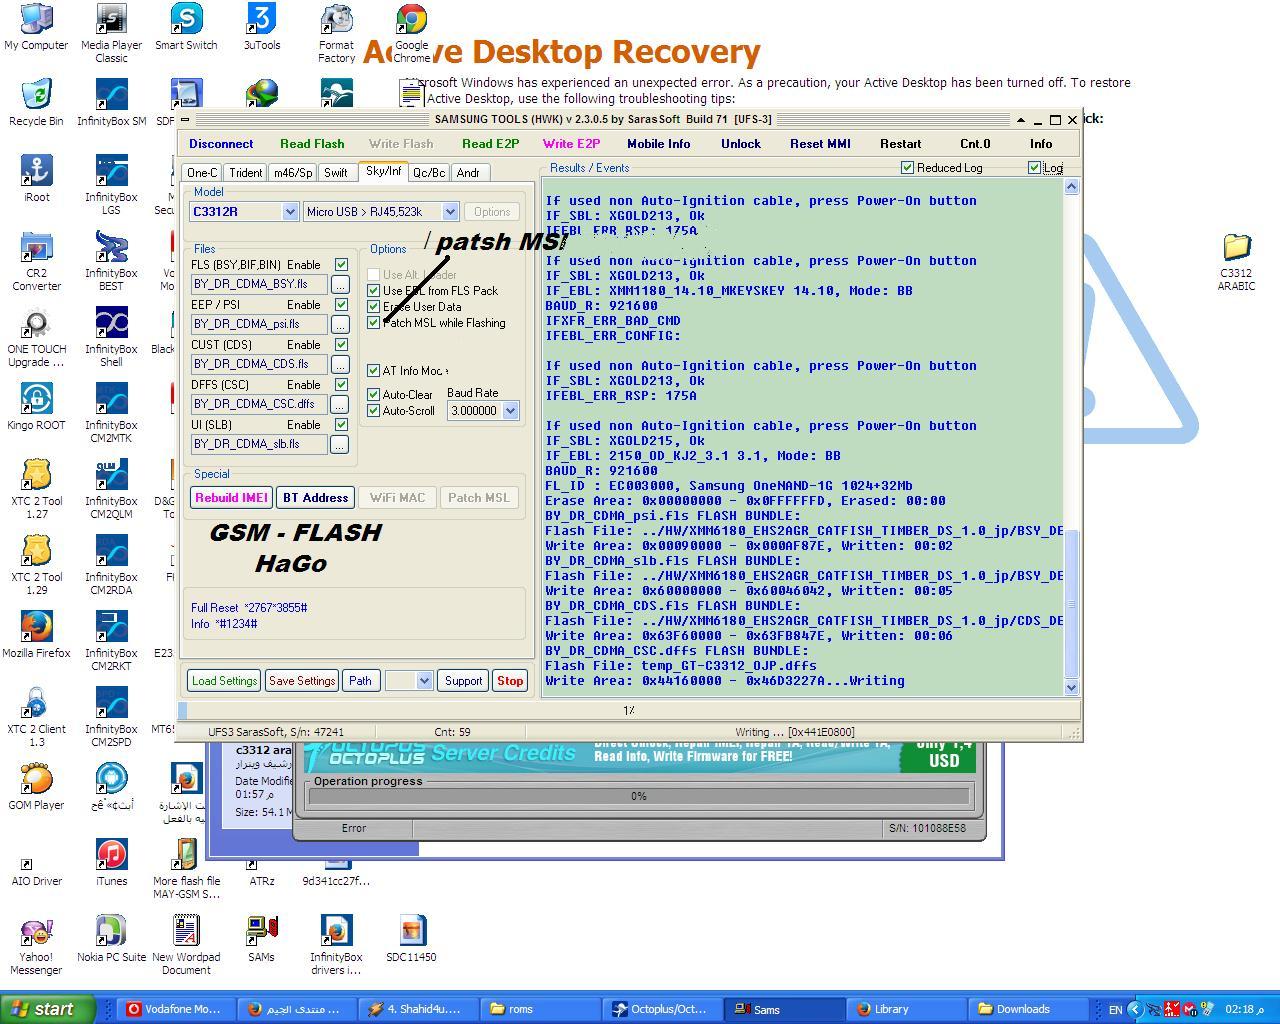Launch Kingo ROOT desktop icon
Screen dimensions: 1280x1024
36,407
